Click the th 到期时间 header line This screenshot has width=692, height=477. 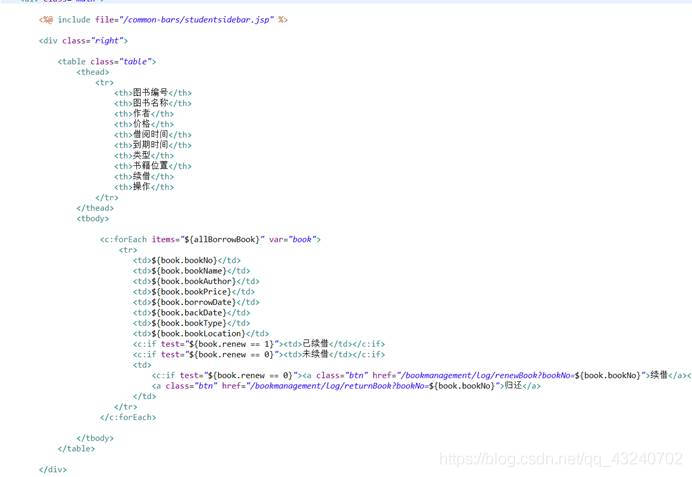pyautogui.click(x=153, y=145)
